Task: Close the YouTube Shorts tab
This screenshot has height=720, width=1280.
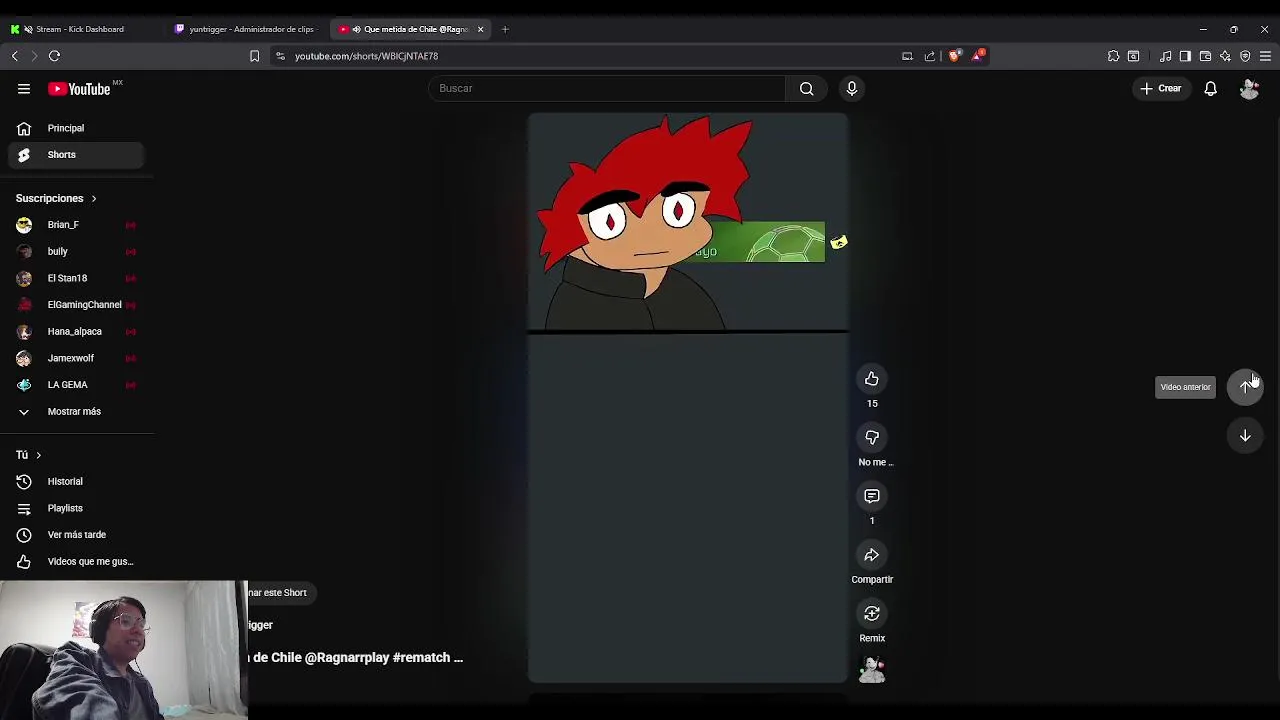Action: click(x=480, y=29)
